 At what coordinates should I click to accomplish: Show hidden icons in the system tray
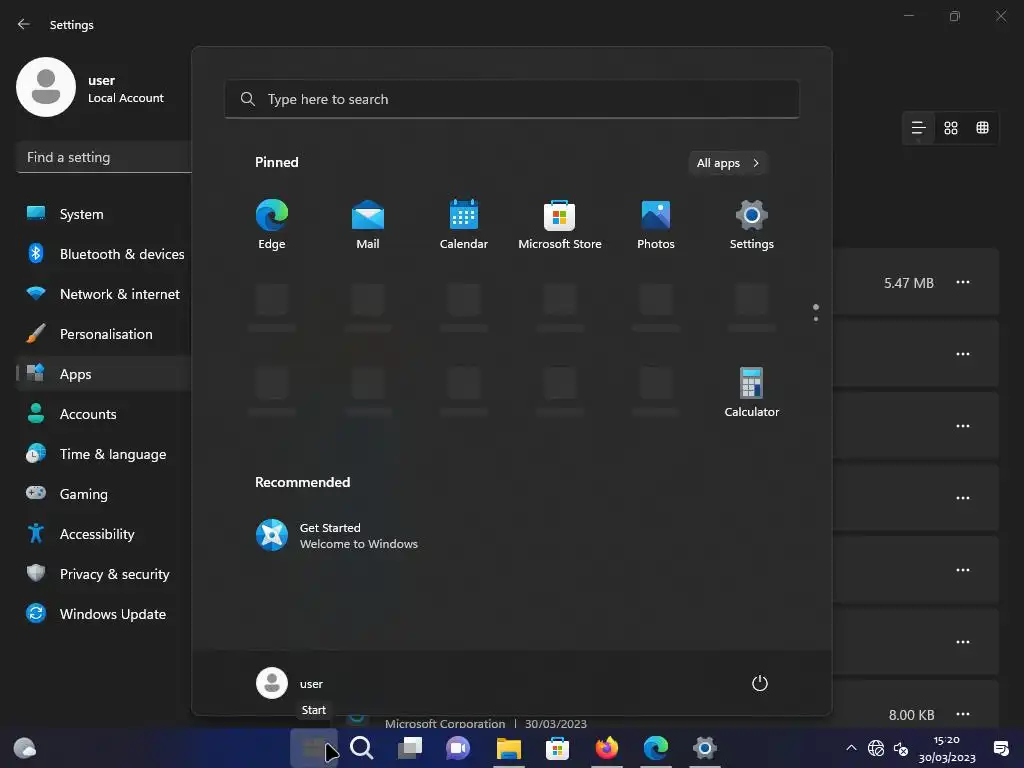(x=851, y=748)
